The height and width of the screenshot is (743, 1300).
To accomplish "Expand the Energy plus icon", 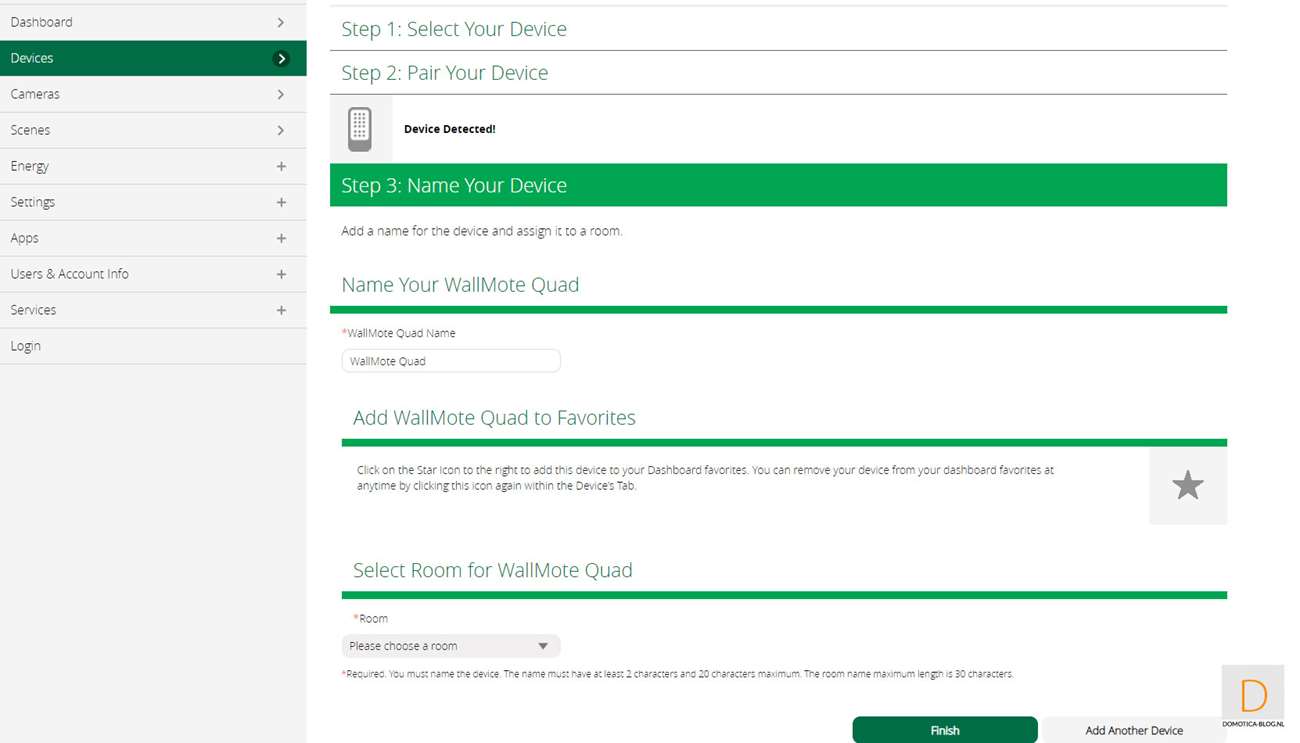I will coord(281,167).
